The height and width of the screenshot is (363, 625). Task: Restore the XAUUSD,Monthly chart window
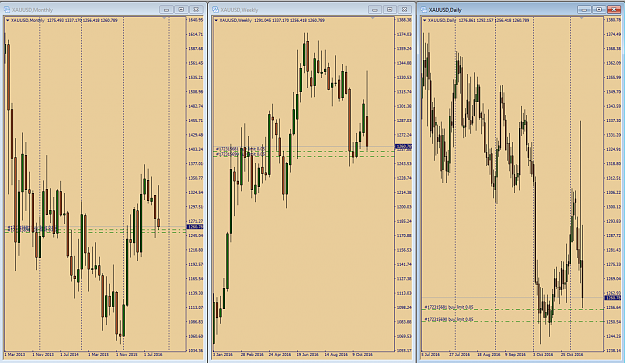click(181, 10)
